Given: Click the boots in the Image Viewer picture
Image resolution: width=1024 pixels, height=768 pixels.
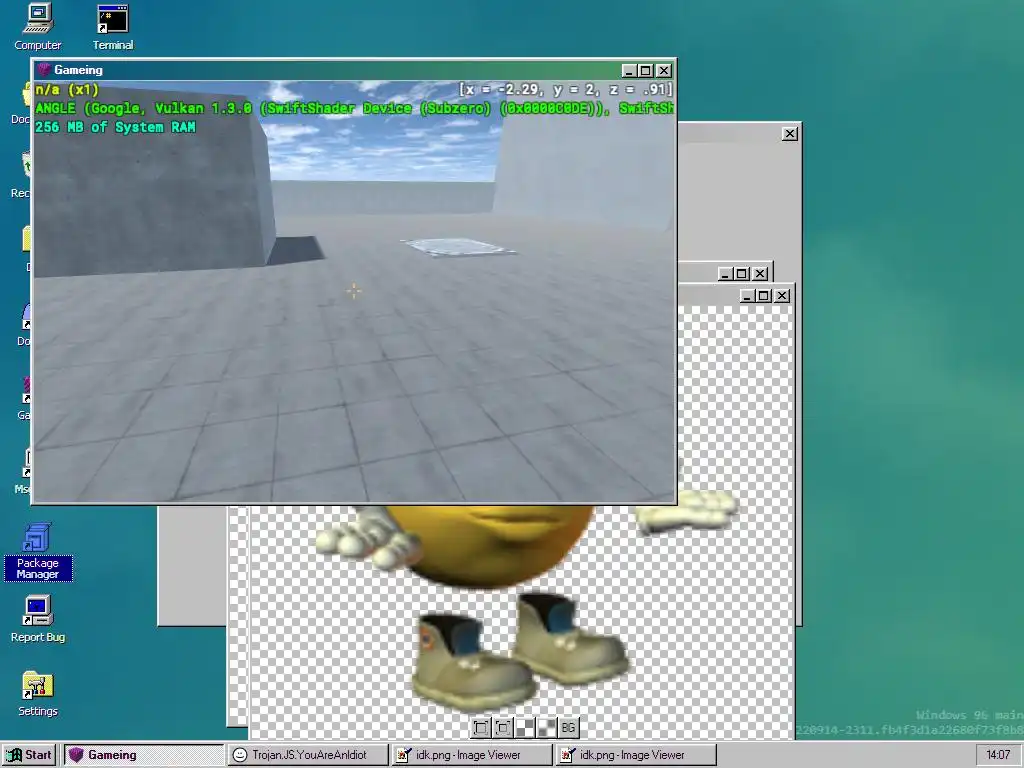Looking at the screenshot, I should [x=519, y=650].
